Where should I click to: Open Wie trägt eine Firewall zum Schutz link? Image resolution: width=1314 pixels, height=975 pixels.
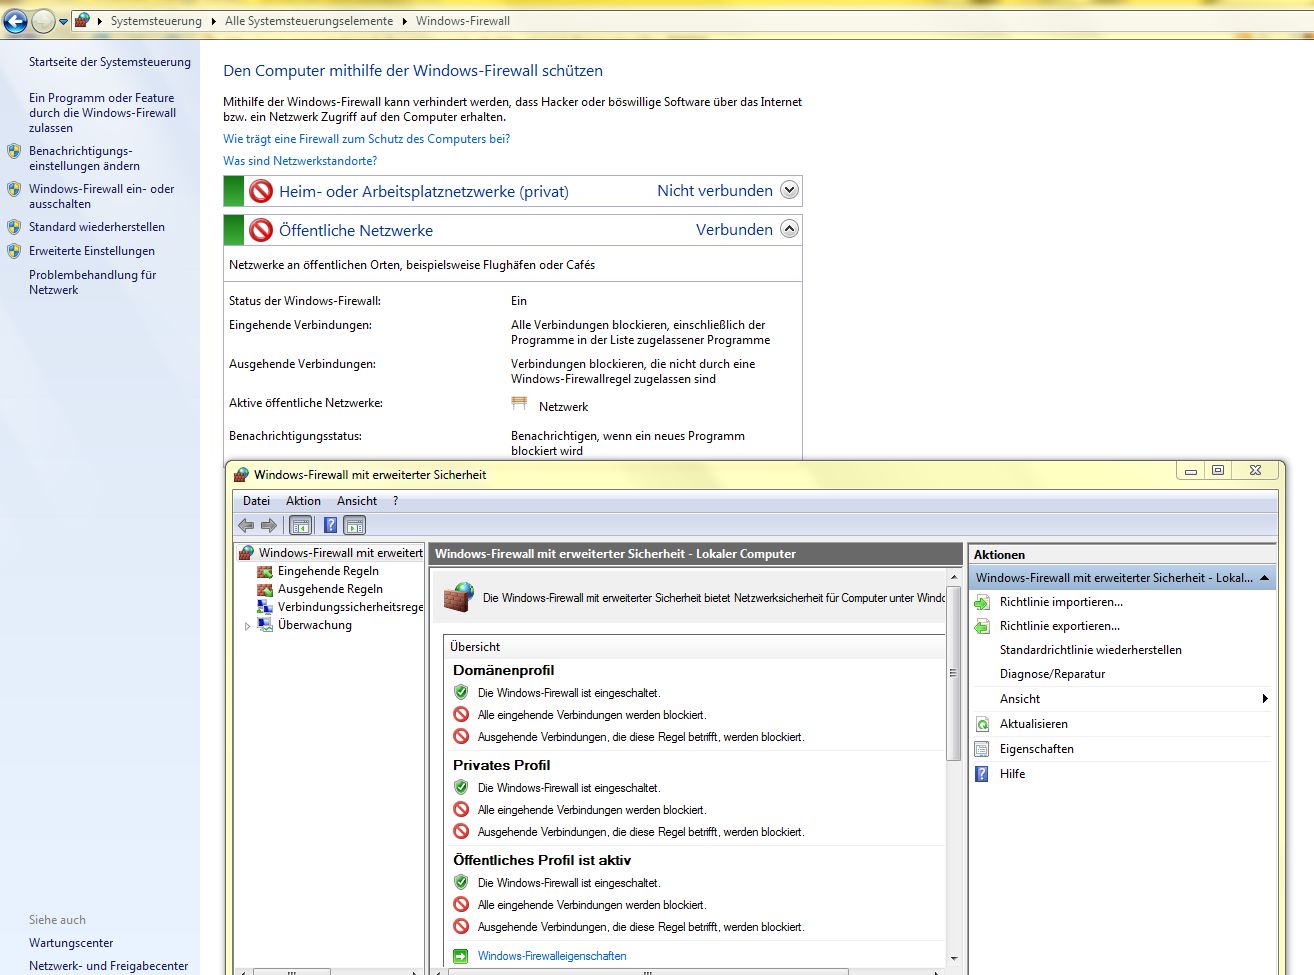pyautogui.click(x=366, y=139)
